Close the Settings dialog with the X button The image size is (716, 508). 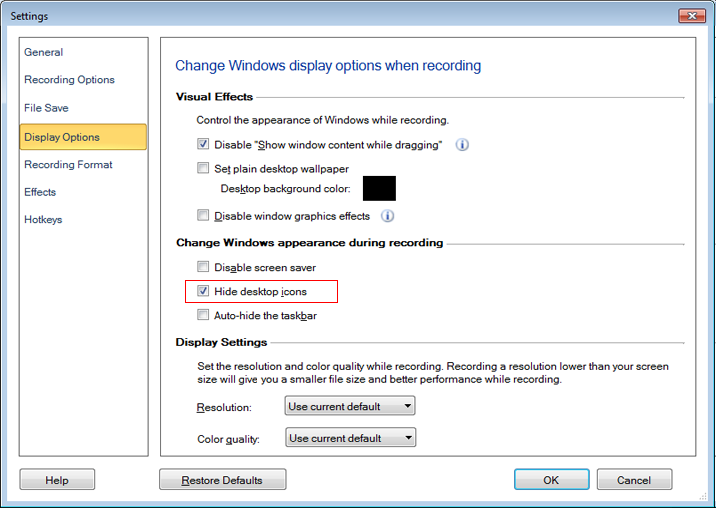coord(692,16)
